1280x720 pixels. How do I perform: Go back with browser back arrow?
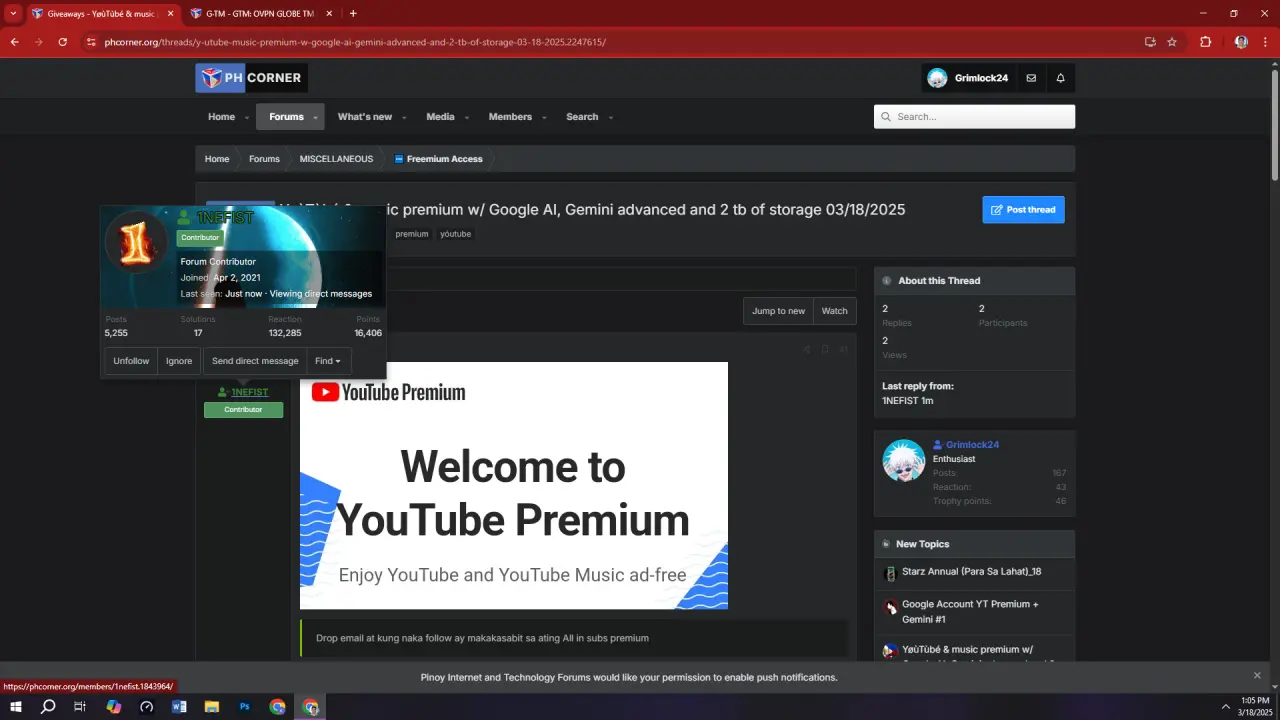coord(14,42)
